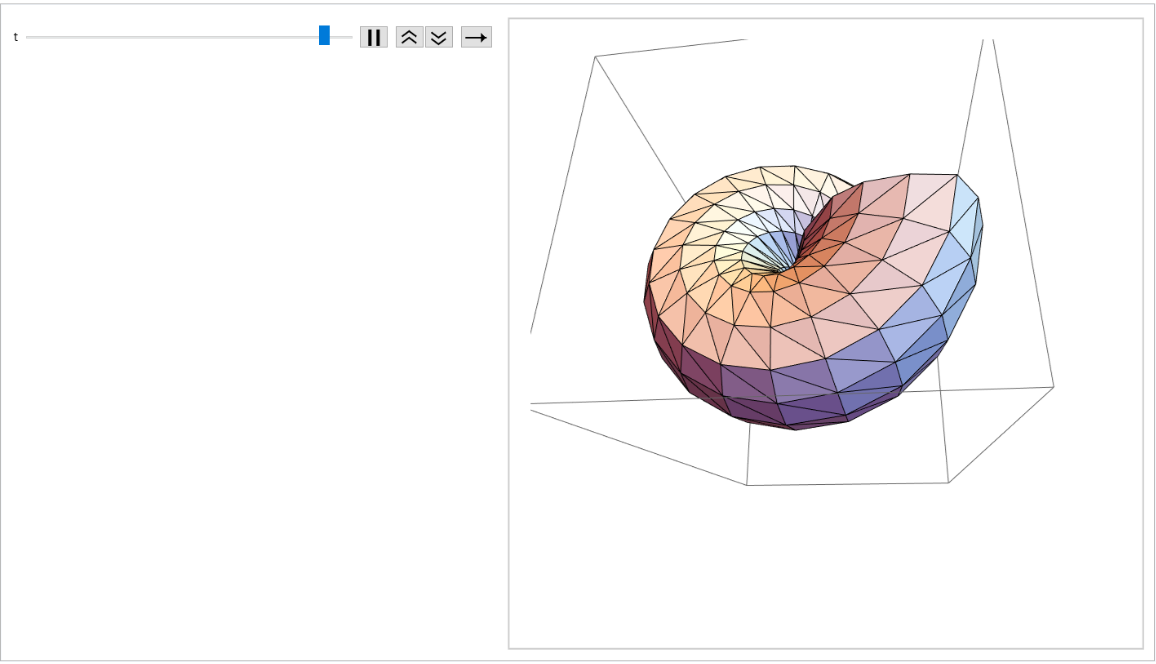Click the slower double-down chevron button
The width and height of the screenshot is (1156, 664).
pos(439,37)
